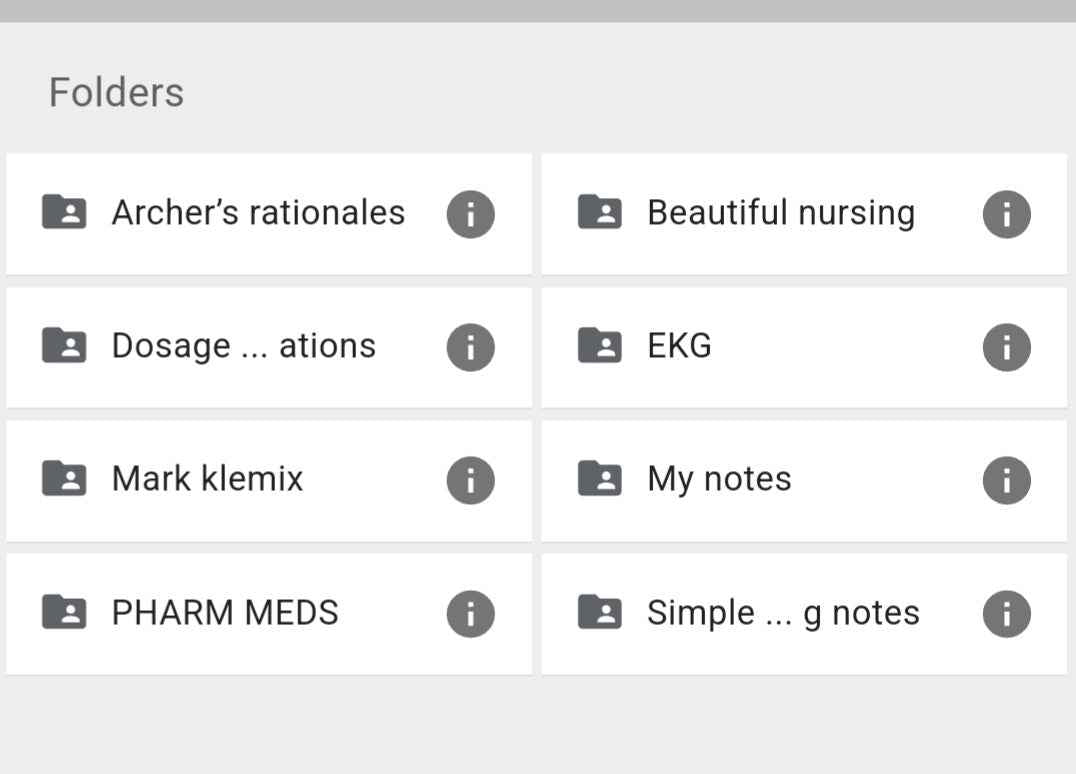Click shared folder icon for PHARM MEDS
This screenshot has height=774, width=1076.
[x=63, y=611]
